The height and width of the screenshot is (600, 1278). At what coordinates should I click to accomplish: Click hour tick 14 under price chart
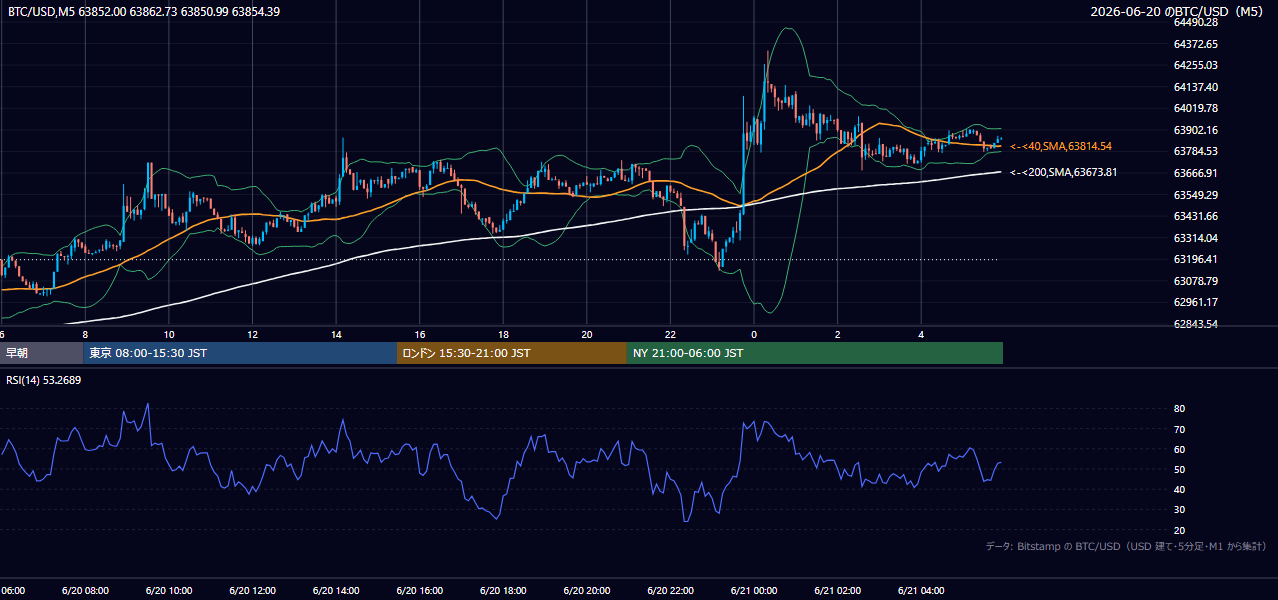point(336,335)
